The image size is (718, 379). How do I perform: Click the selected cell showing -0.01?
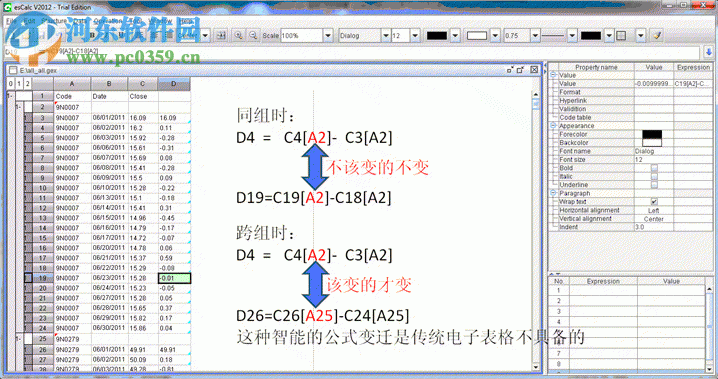click(174, 278)
